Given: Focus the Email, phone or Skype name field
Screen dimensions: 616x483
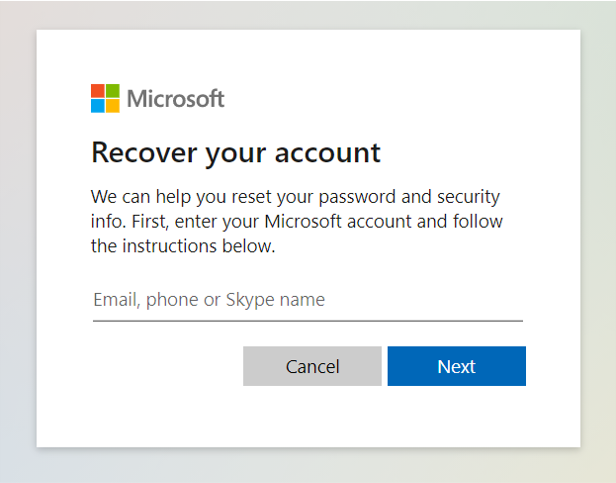Looking at the screenshot, I should coord(308,301).
